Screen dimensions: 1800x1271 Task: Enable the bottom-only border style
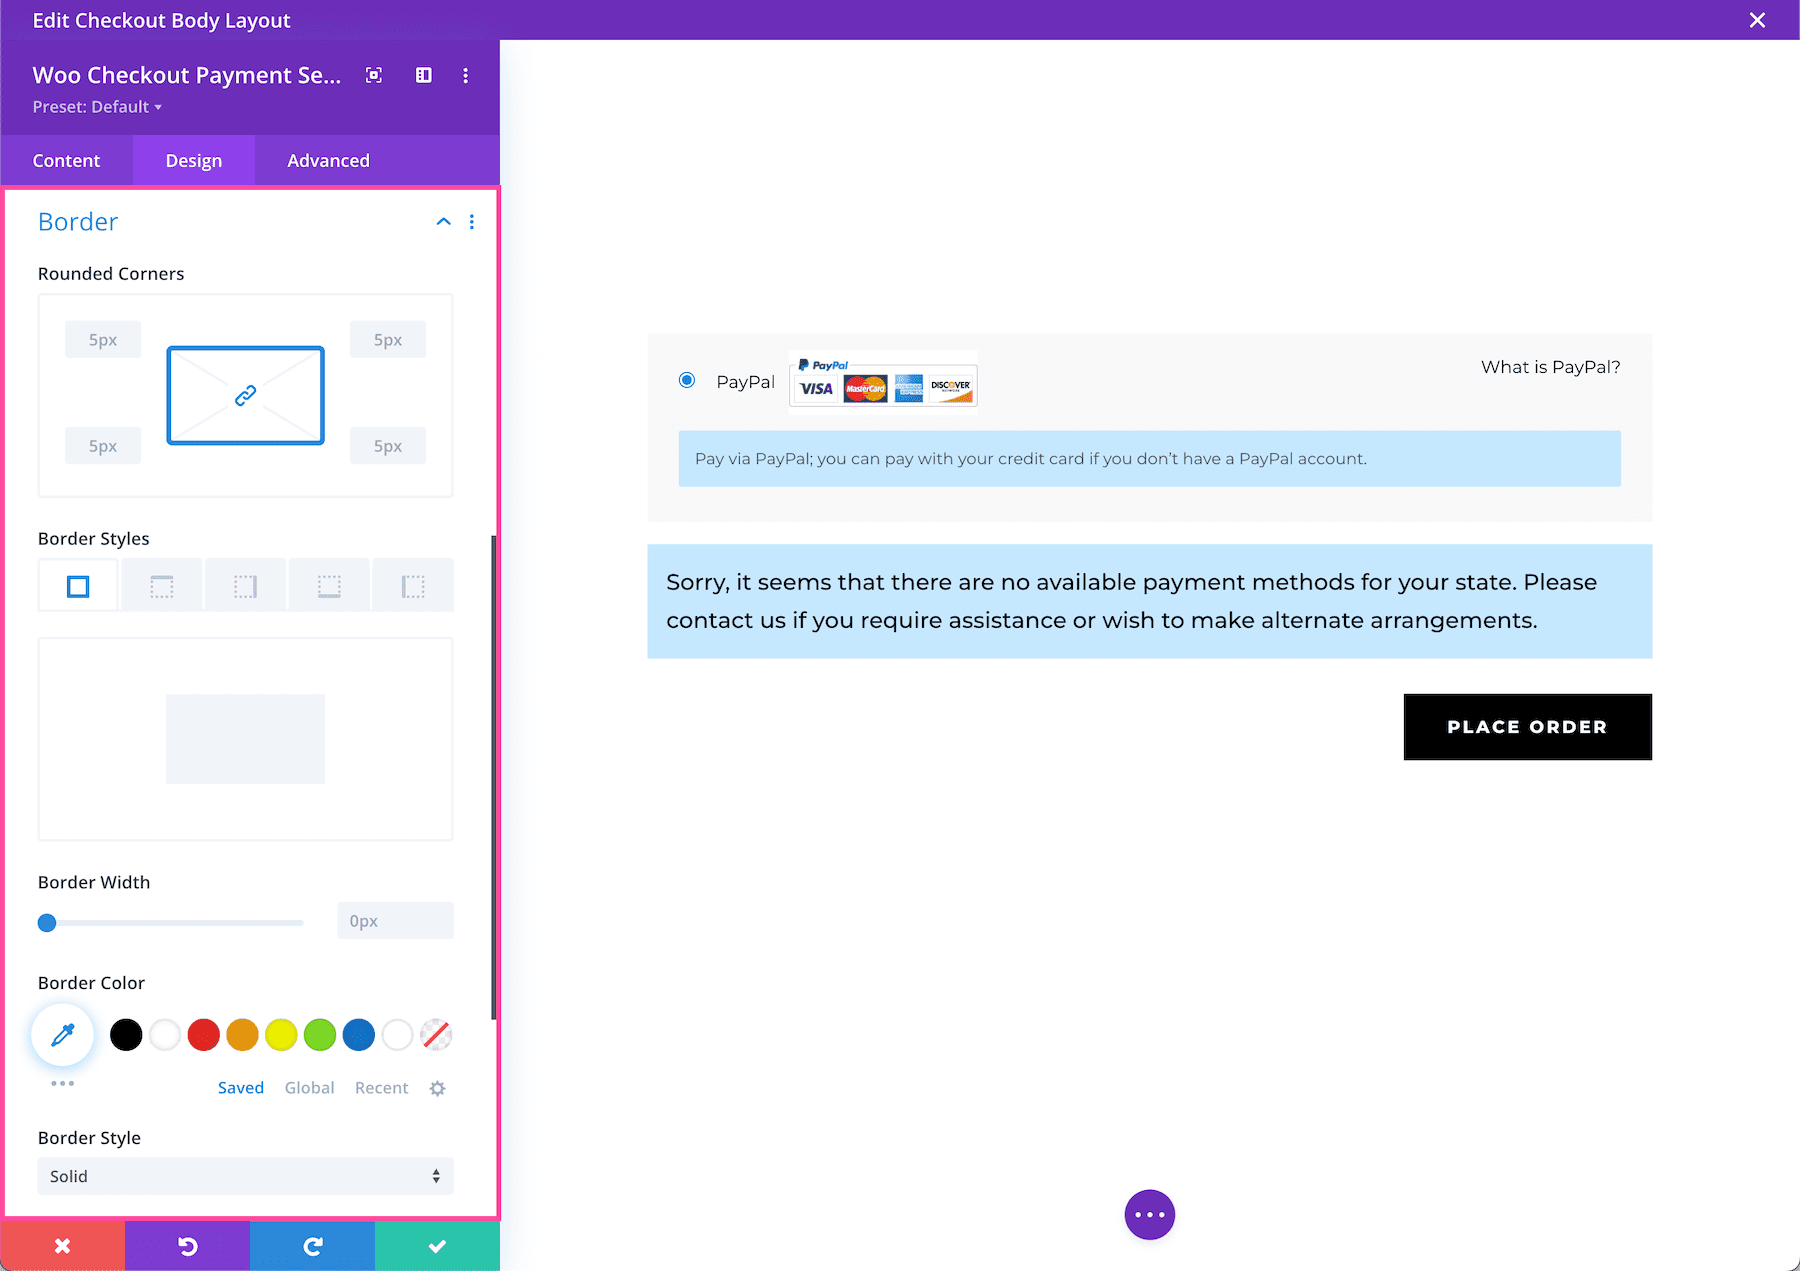[329, 585]
